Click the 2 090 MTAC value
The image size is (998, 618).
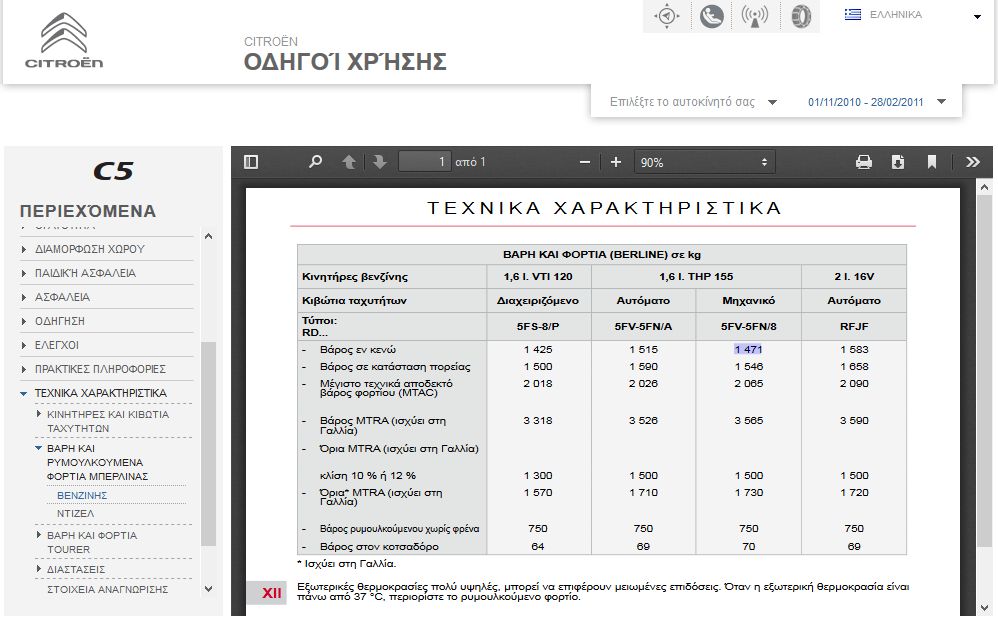coord(854,384)
